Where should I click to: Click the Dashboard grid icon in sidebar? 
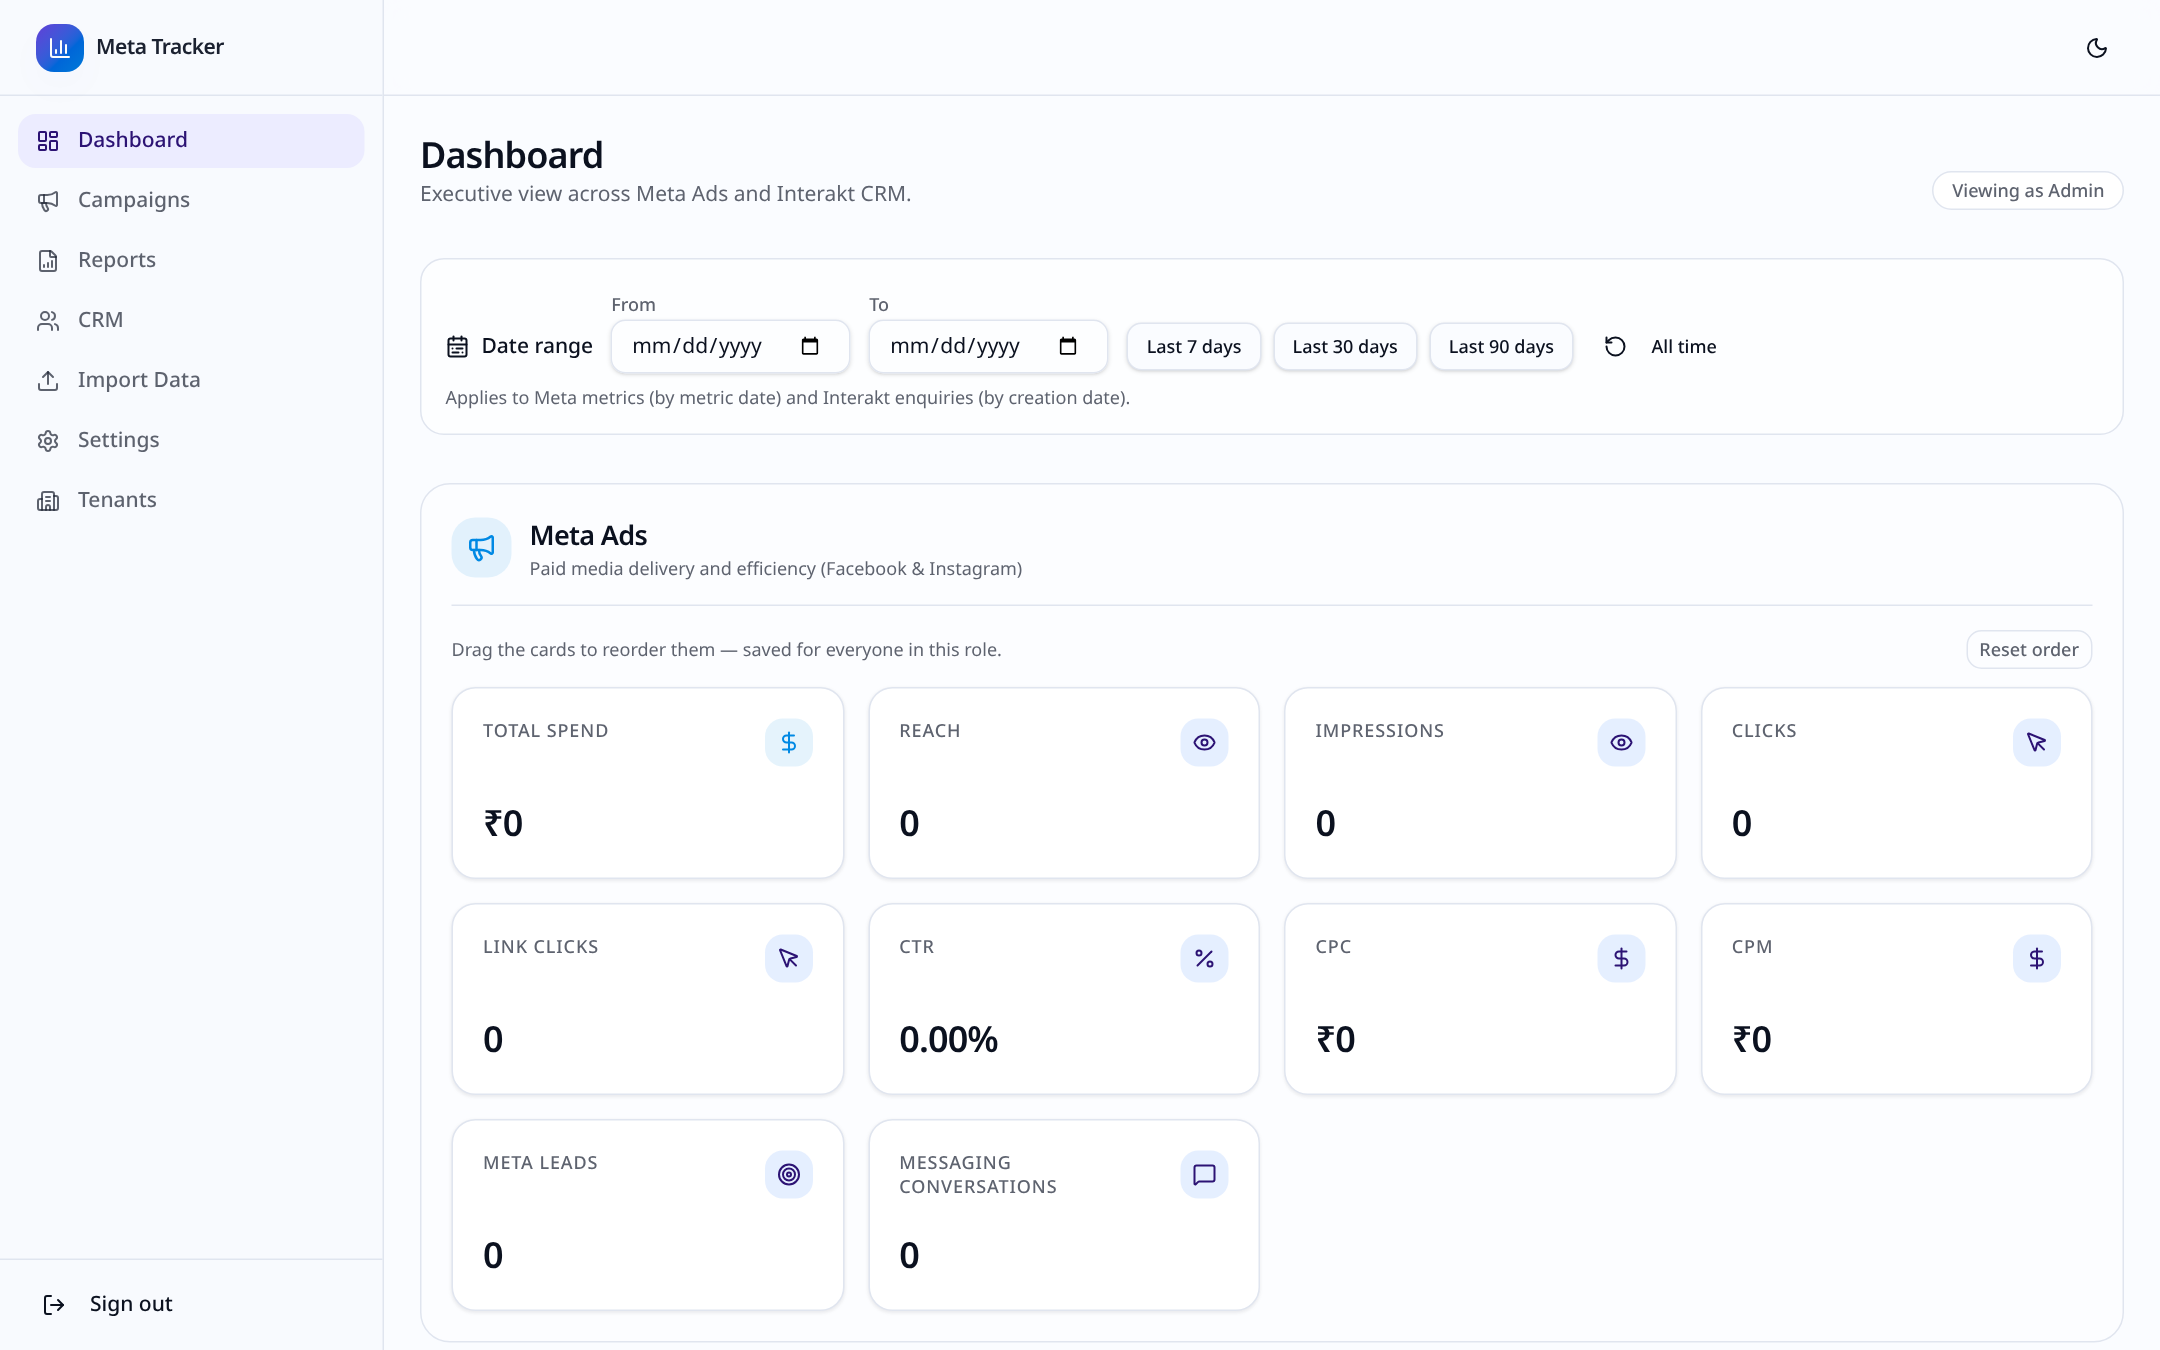click(x=48, y=141)
